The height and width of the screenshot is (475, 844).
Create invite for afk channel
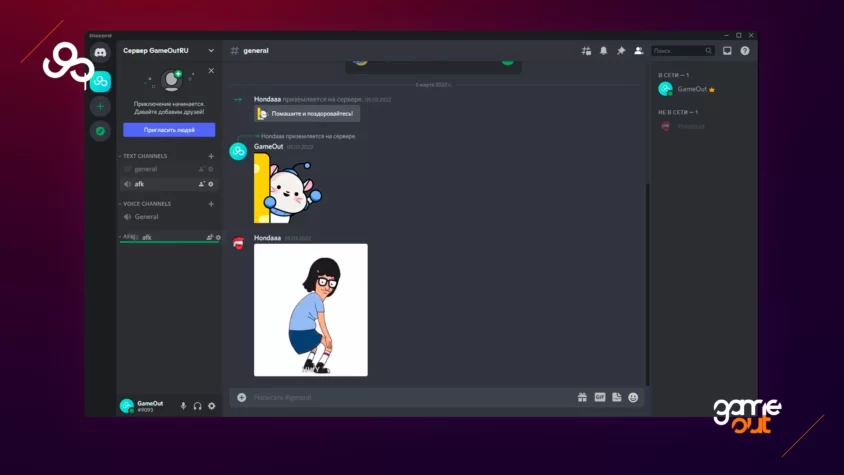[x=202, y=184]
